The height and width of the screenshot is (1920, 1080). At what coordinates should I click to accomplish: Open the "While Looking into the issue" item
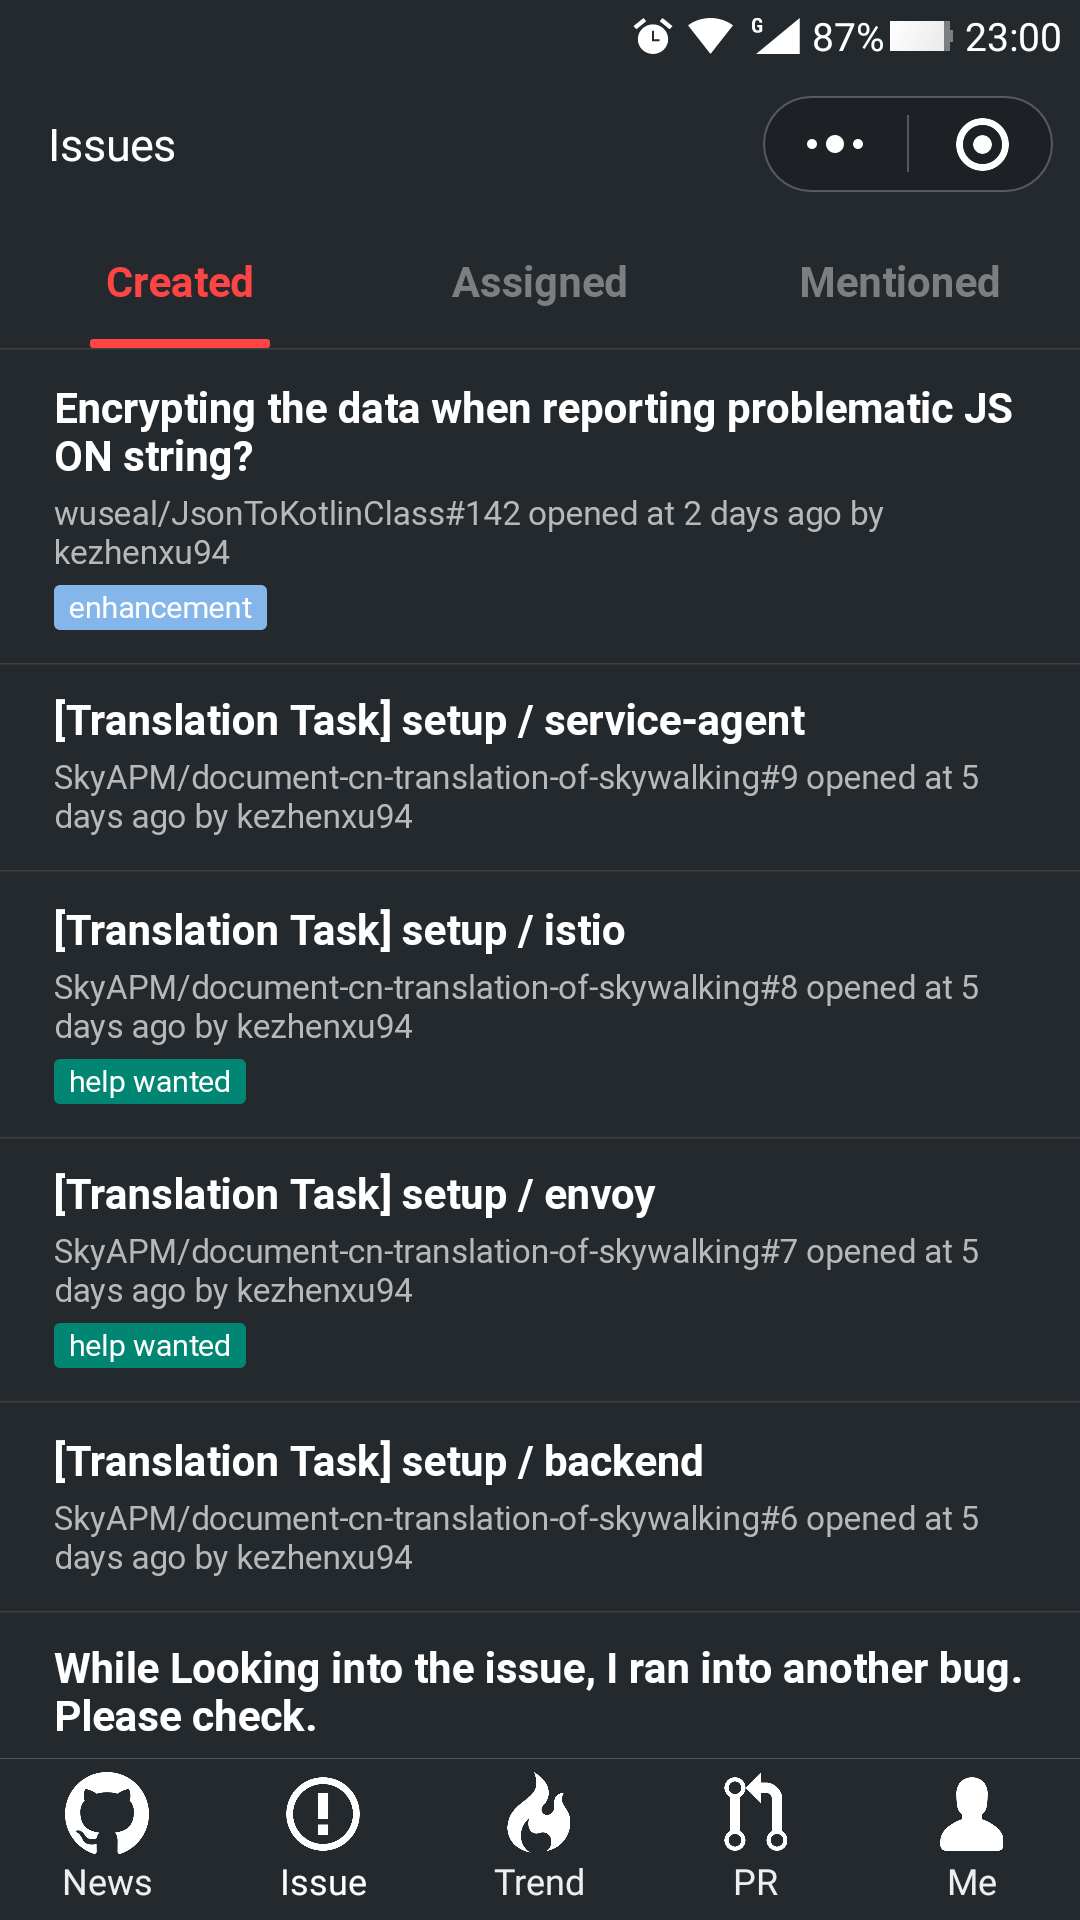(538, 1692)
